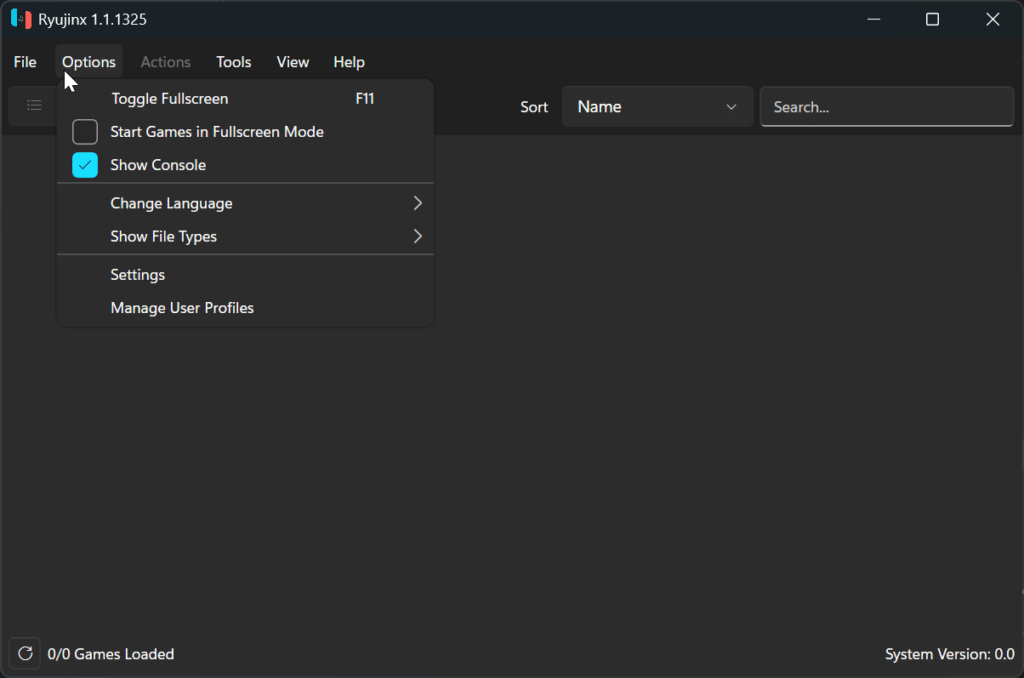The image size is (1024, 678).
Task: Click the refresh games list icon
Action: [25, 653]
